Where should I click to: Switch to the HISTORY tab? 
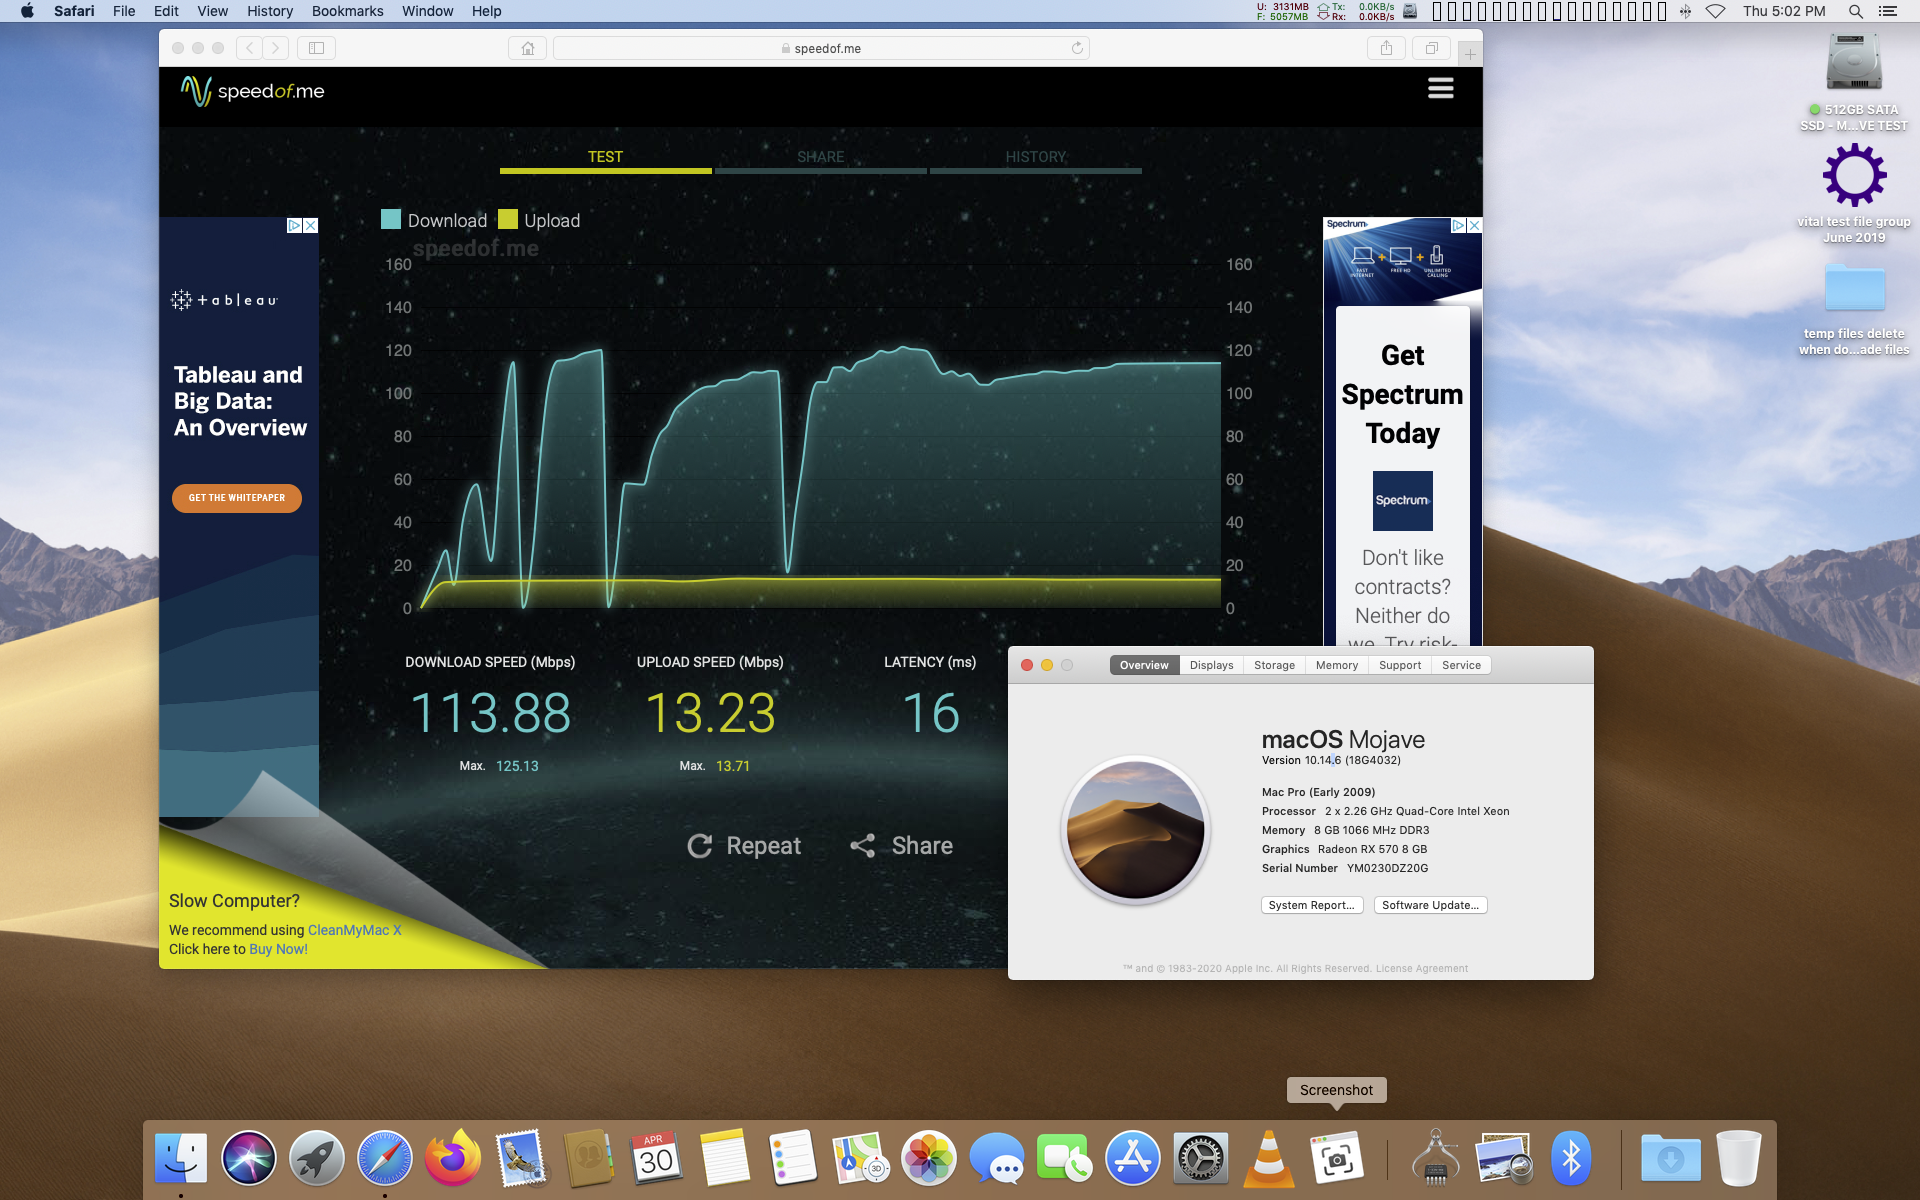1035,157
